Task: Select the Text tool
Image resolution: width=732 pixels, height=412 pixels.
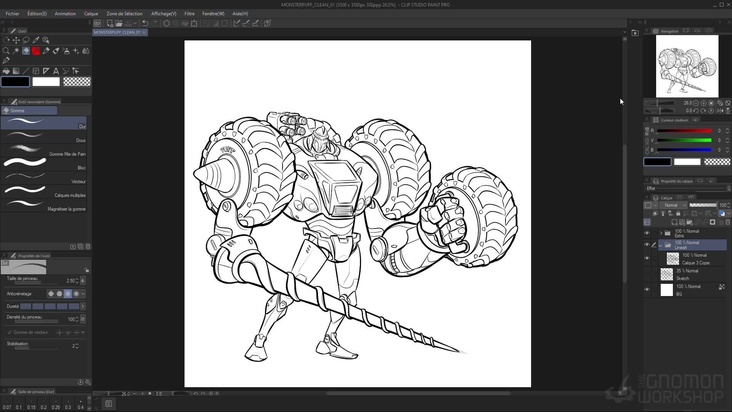Action: tap(56, 71)
